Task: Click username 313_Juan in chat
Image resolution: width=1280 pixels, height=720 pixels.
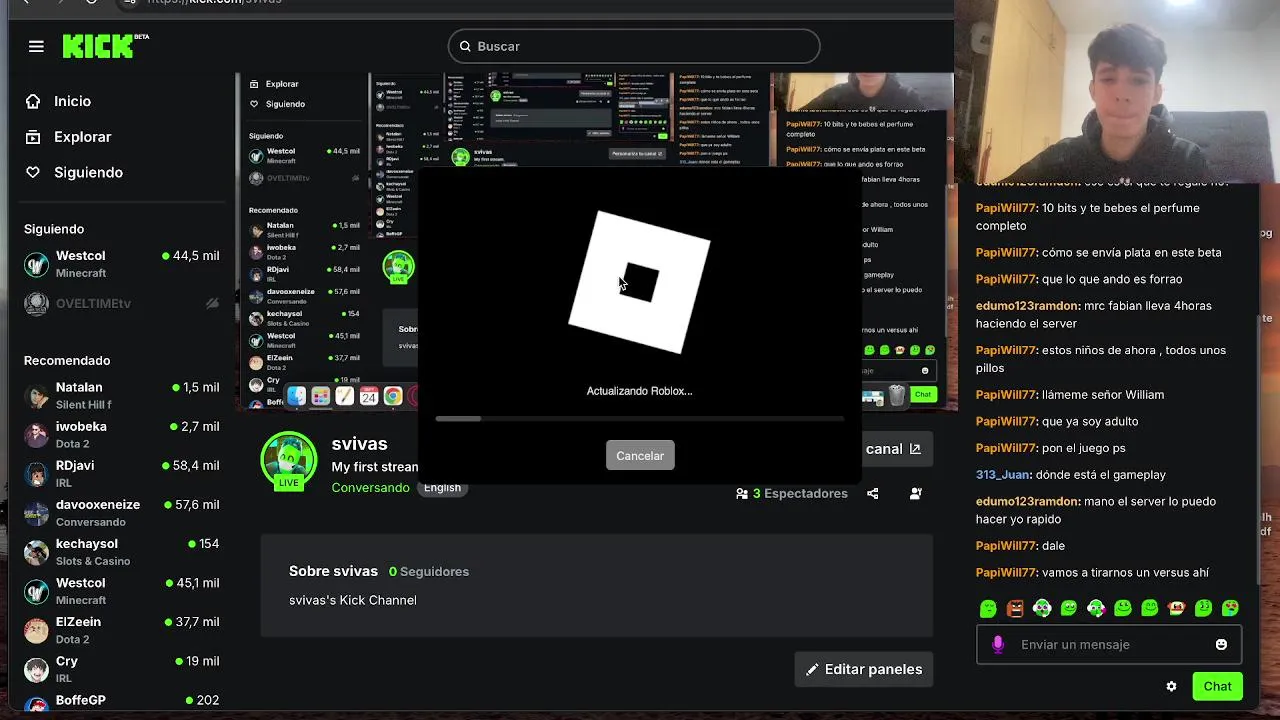Action: click(1003, 475)
